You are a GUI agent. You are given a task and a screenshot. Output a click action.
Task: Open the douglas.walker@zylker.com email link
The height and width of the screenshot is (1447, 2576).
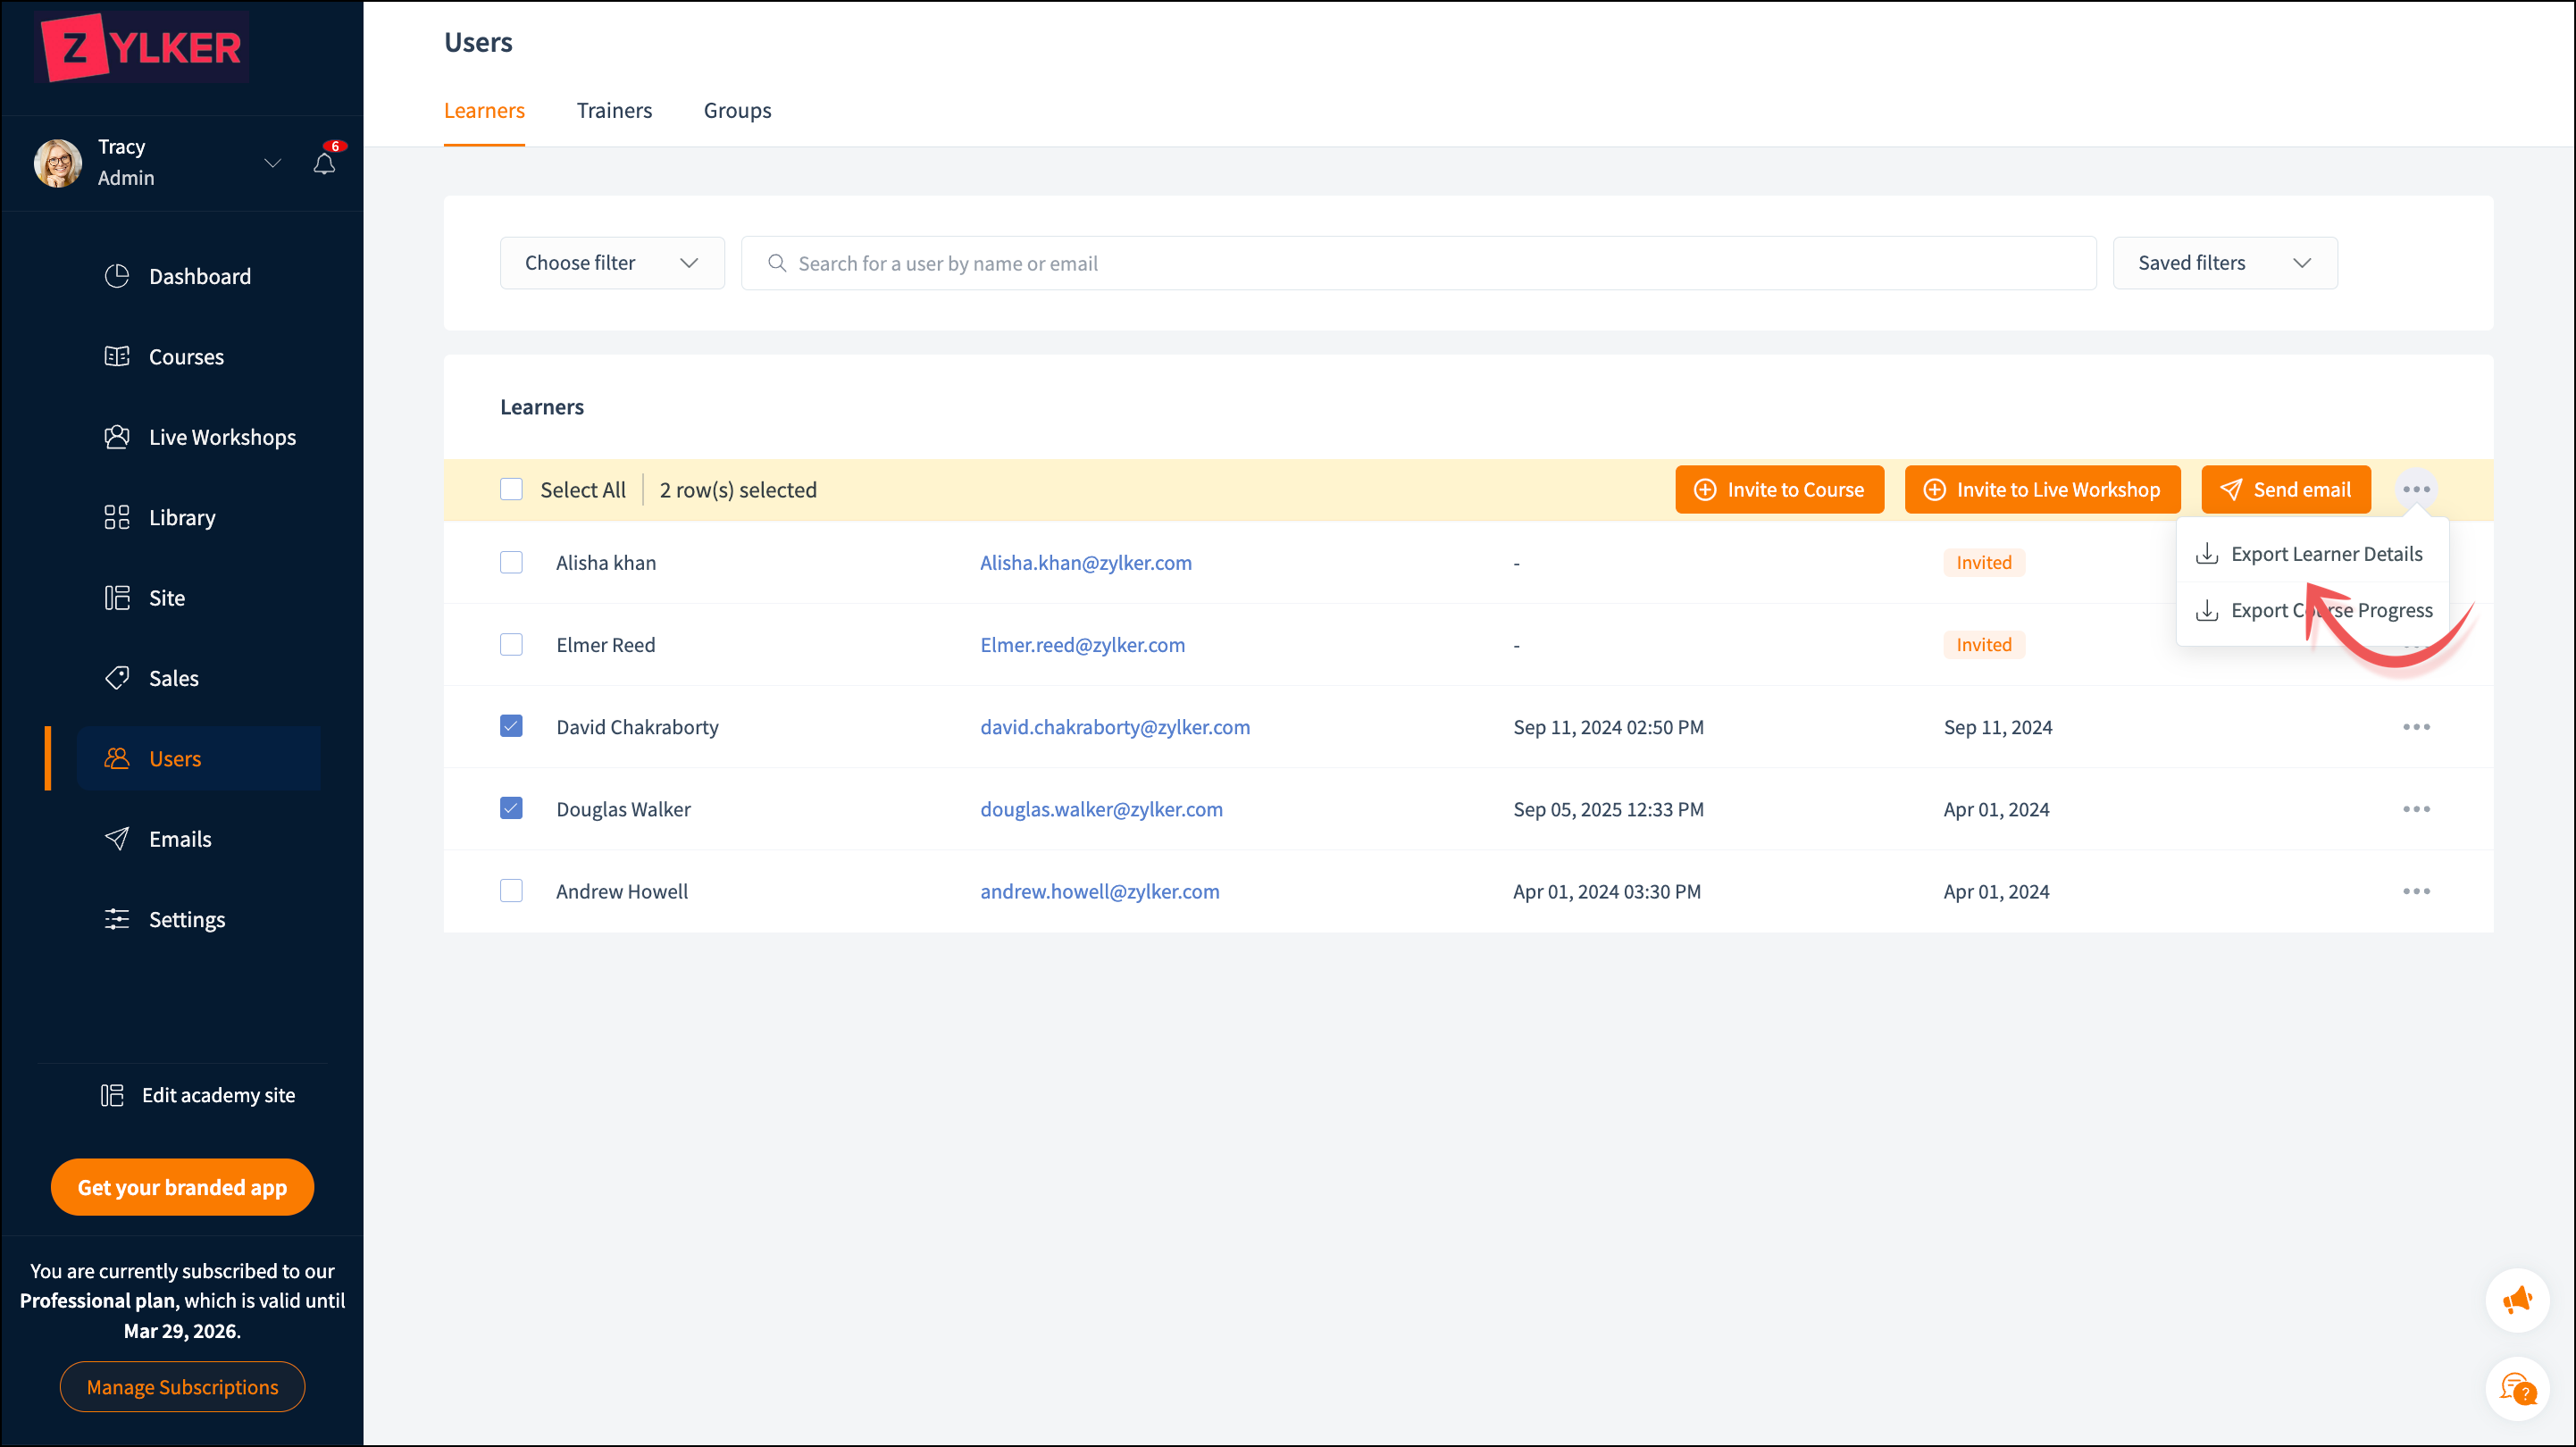click(x=1101, y=809)
